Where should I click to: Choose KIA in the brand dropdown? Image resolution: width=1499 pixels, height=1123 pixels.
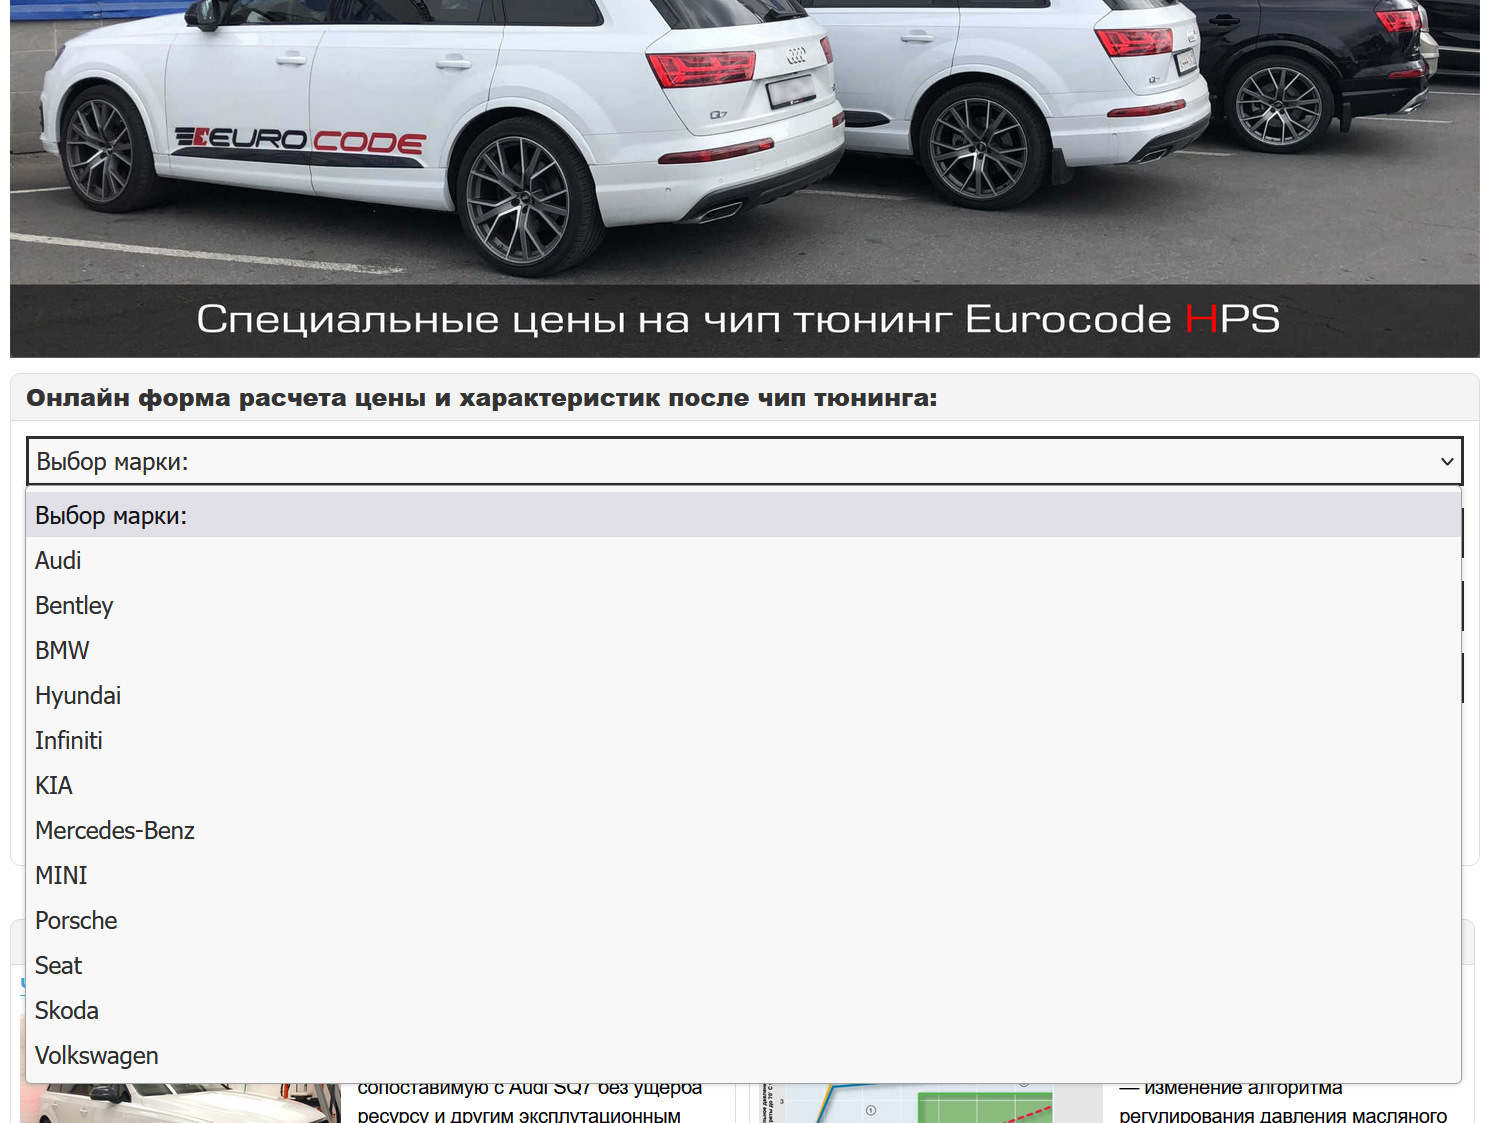coord(54,785)
